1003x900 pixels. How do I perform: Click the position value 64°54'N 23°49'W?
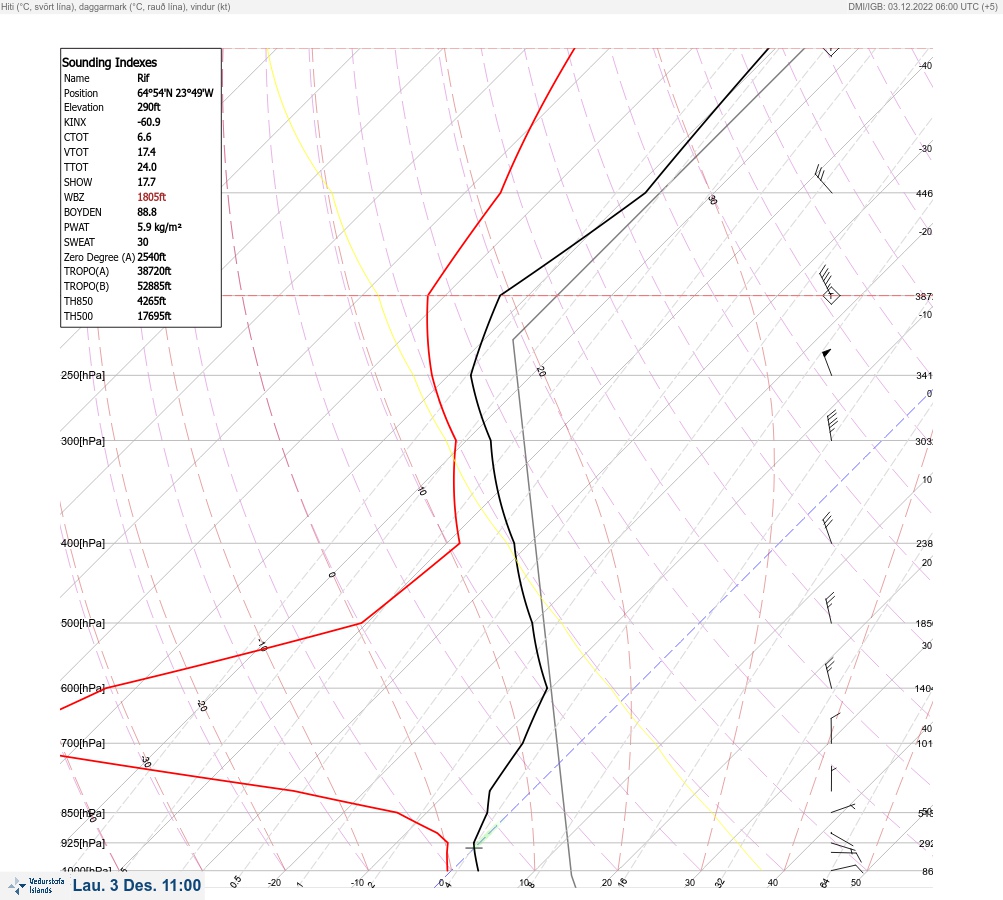pyautogui.click(x=175, y=93)
